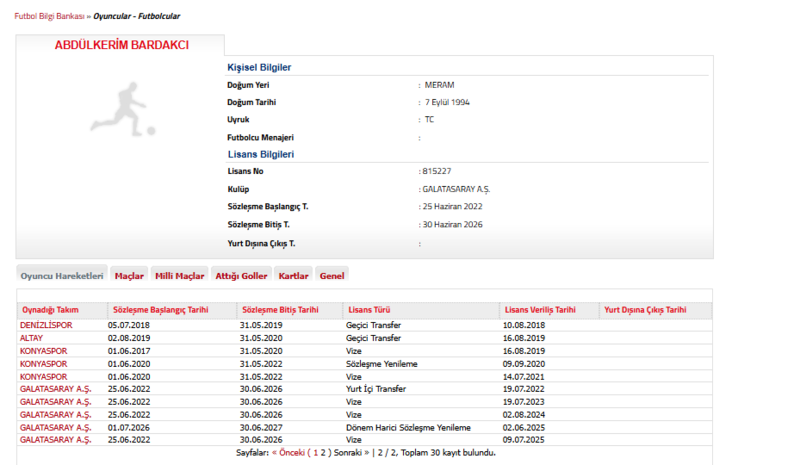This screenshot has width=800, height=465.
Task: Jump to page 1 in pagination
Action: [314, 452]
